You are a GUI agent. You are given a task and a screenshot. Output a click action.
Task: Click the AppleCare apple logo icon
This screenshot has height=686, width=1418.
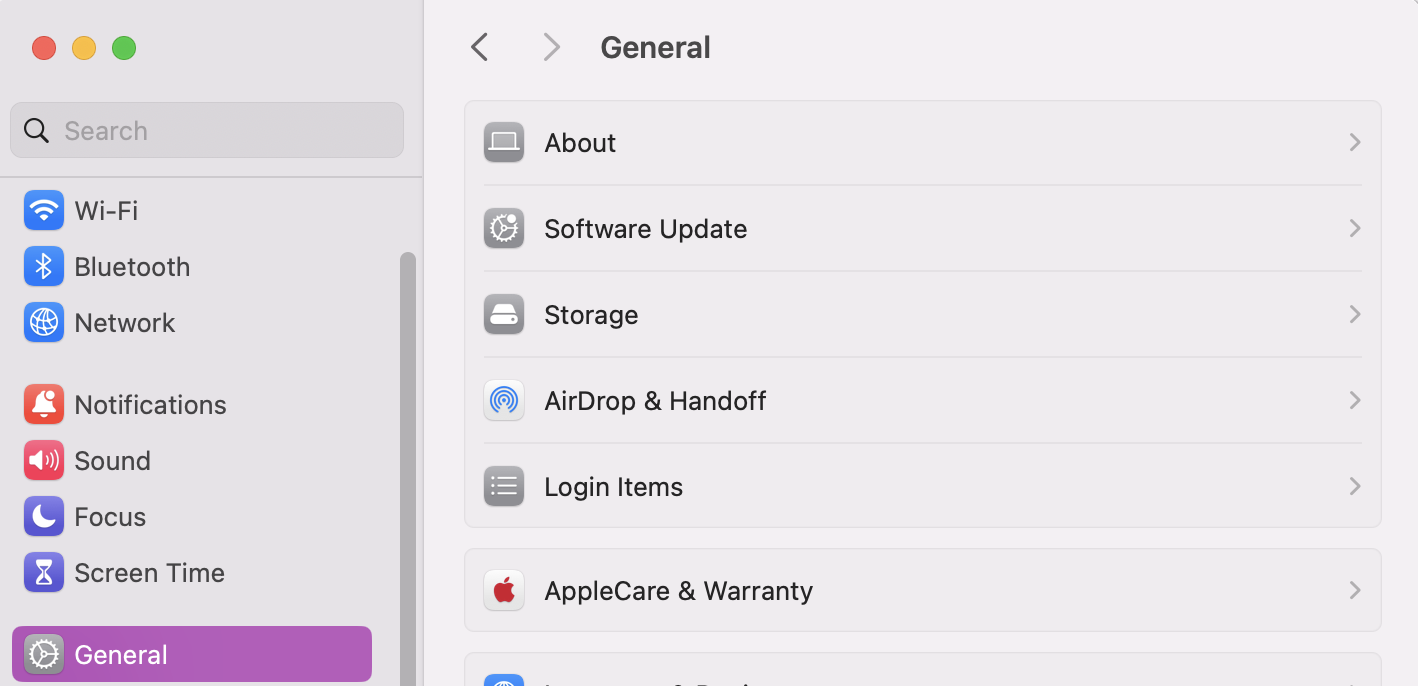pyautogui.click(x=504, y=590)
